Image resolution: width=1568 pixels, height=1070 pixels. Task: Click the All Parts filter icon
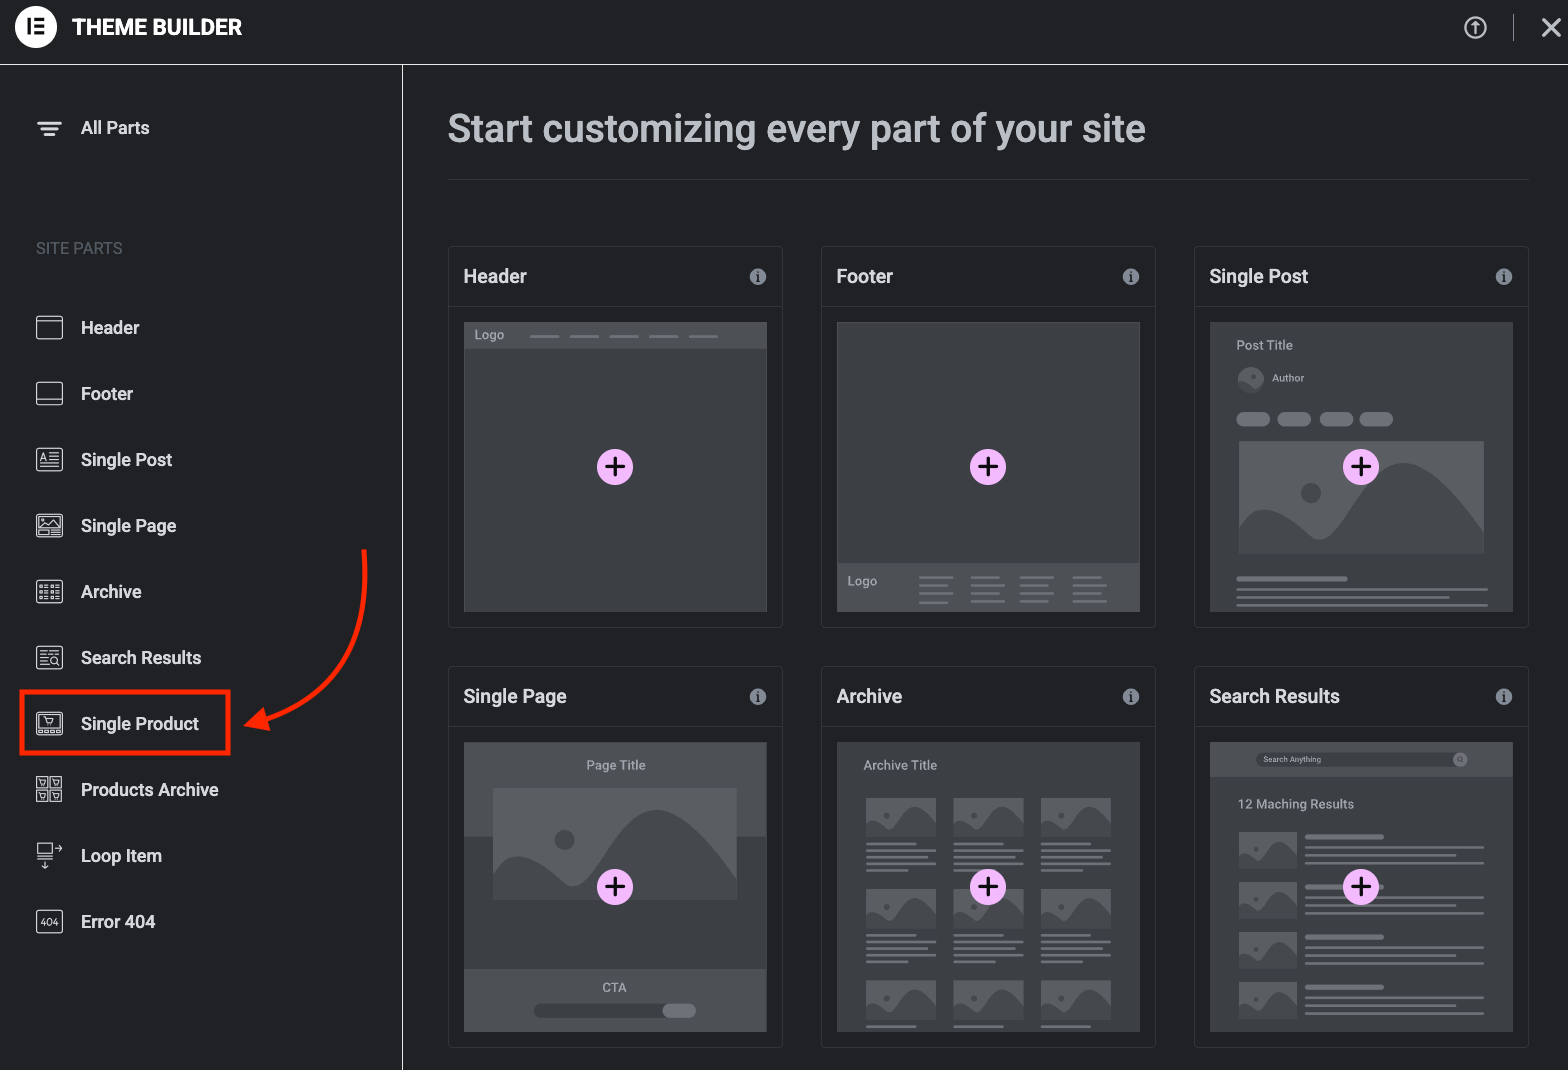pos(49,128)
